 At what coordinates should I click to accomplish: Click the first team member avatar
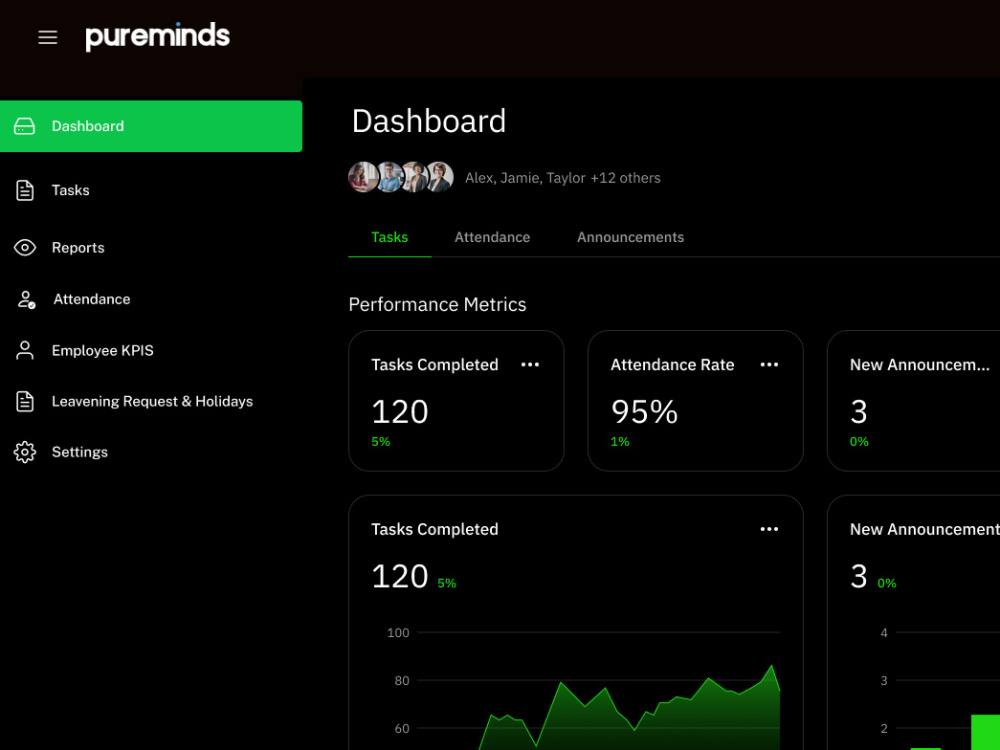pos(362,177)
